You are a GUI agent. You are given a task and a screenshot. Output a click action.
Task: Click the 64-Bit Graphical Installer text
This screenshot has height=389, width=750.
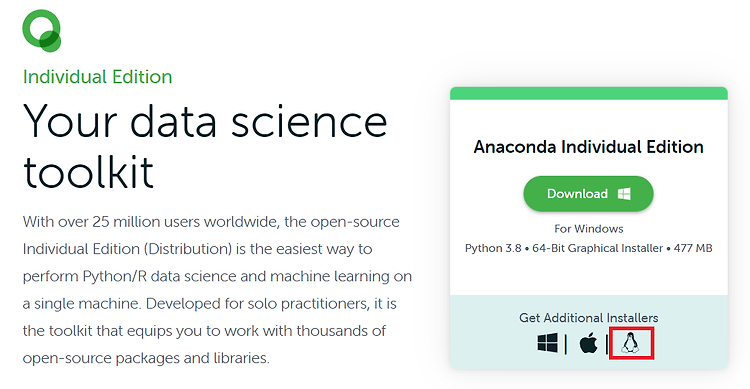(597, 248)
